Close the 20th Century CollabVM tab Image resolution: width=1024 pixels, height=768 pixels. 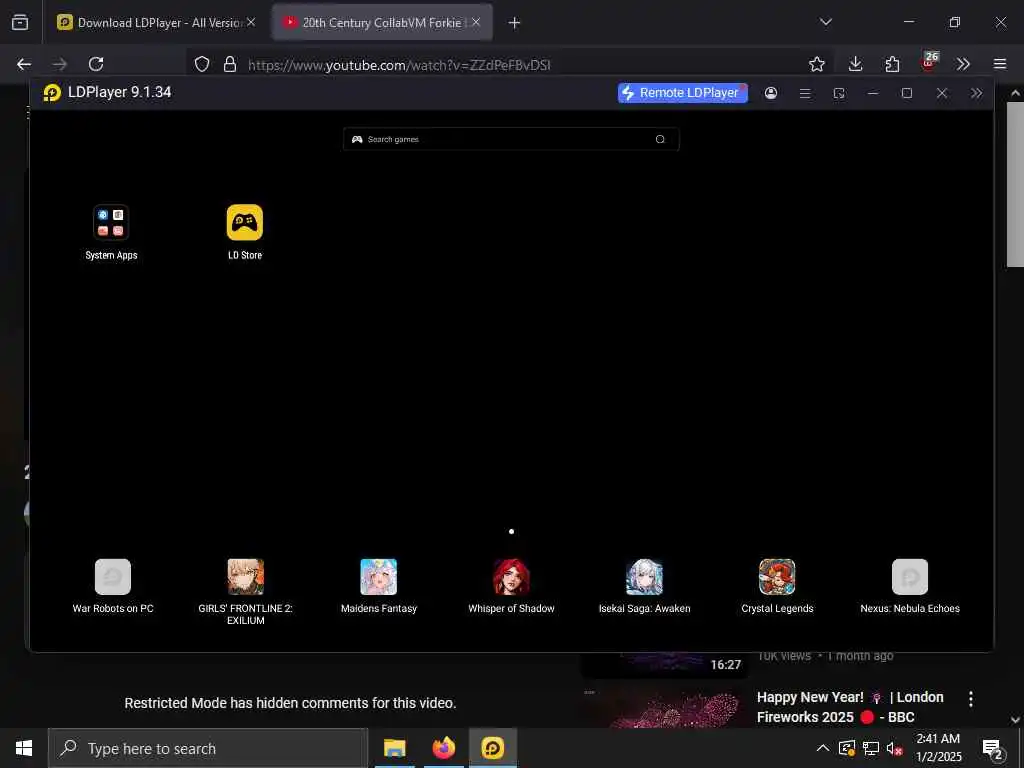[476, 22]
